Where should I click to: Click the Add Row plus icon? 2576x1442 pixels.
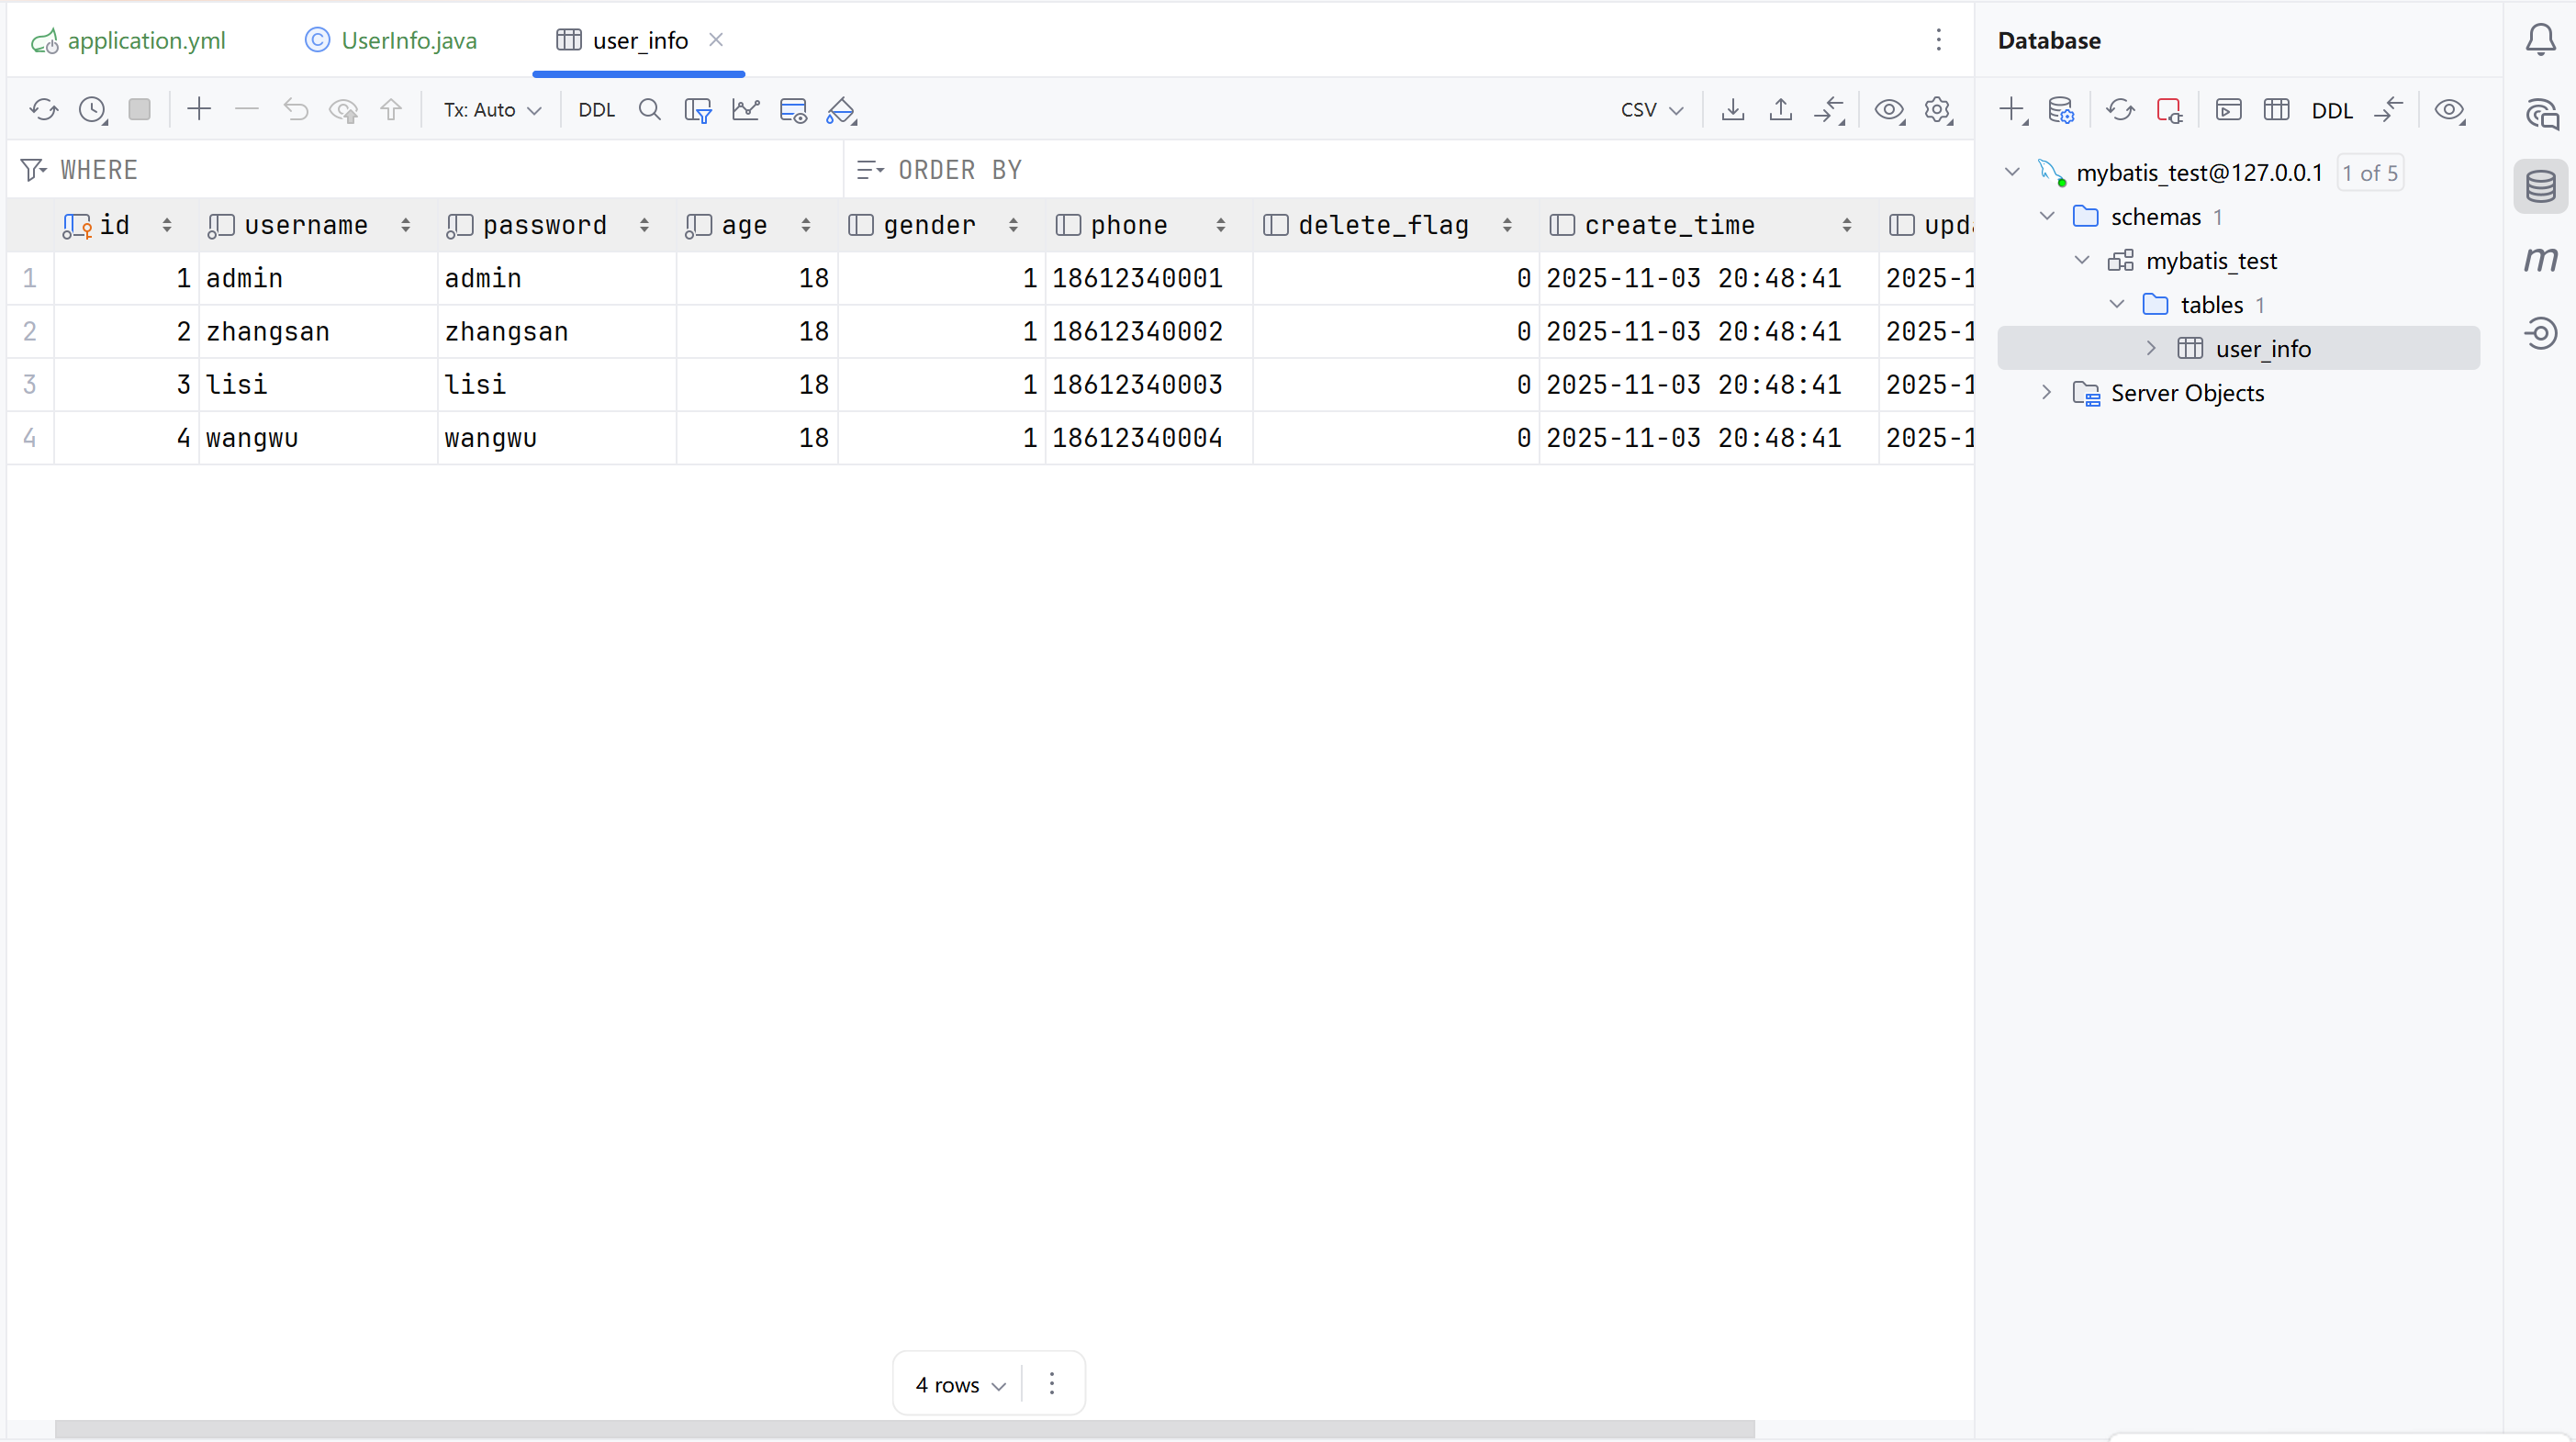pos(199,110)
